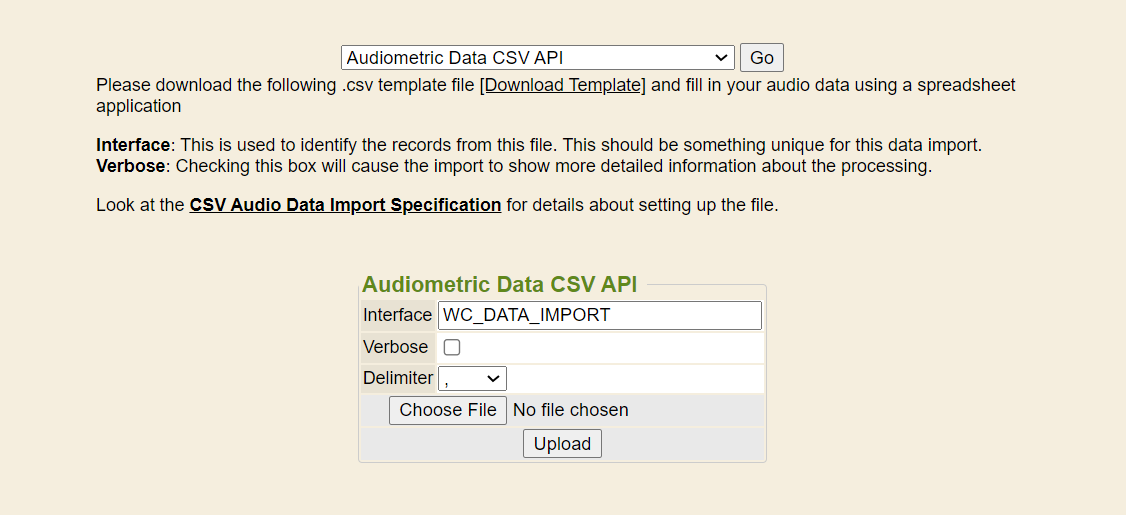Click the chevron arrow on the top page selector
The width and height of the screenshot is (1126, 515).
721,58
